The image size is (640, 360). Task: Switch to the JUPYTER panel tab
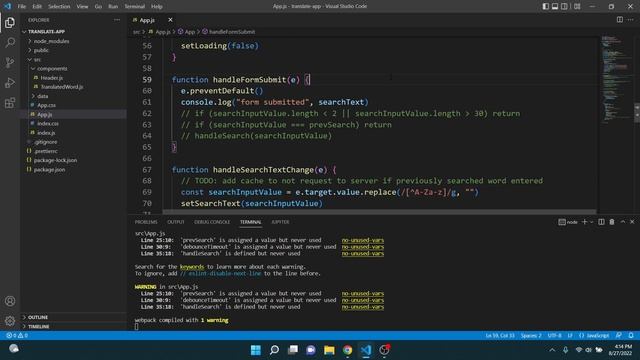click(x=280, y=222)
